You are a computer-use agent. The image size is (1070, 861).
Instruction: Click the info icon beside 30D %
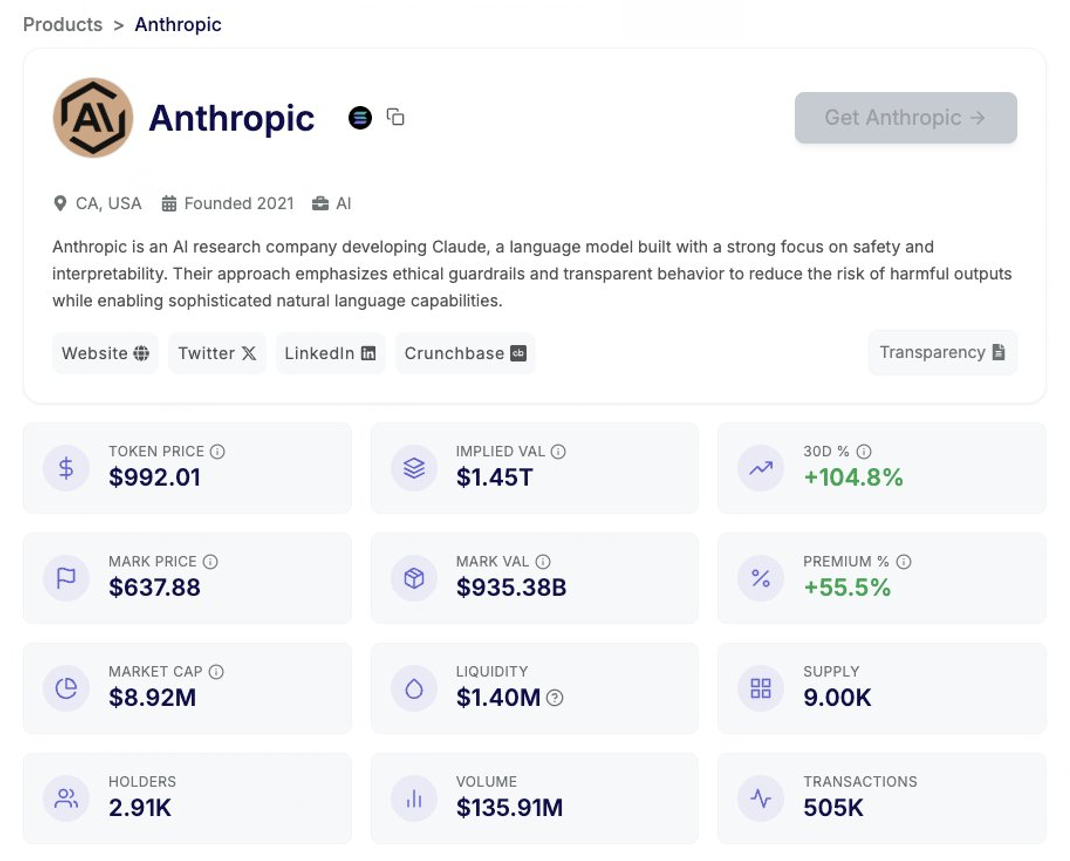pyautogui.click(x=864, y=452)
